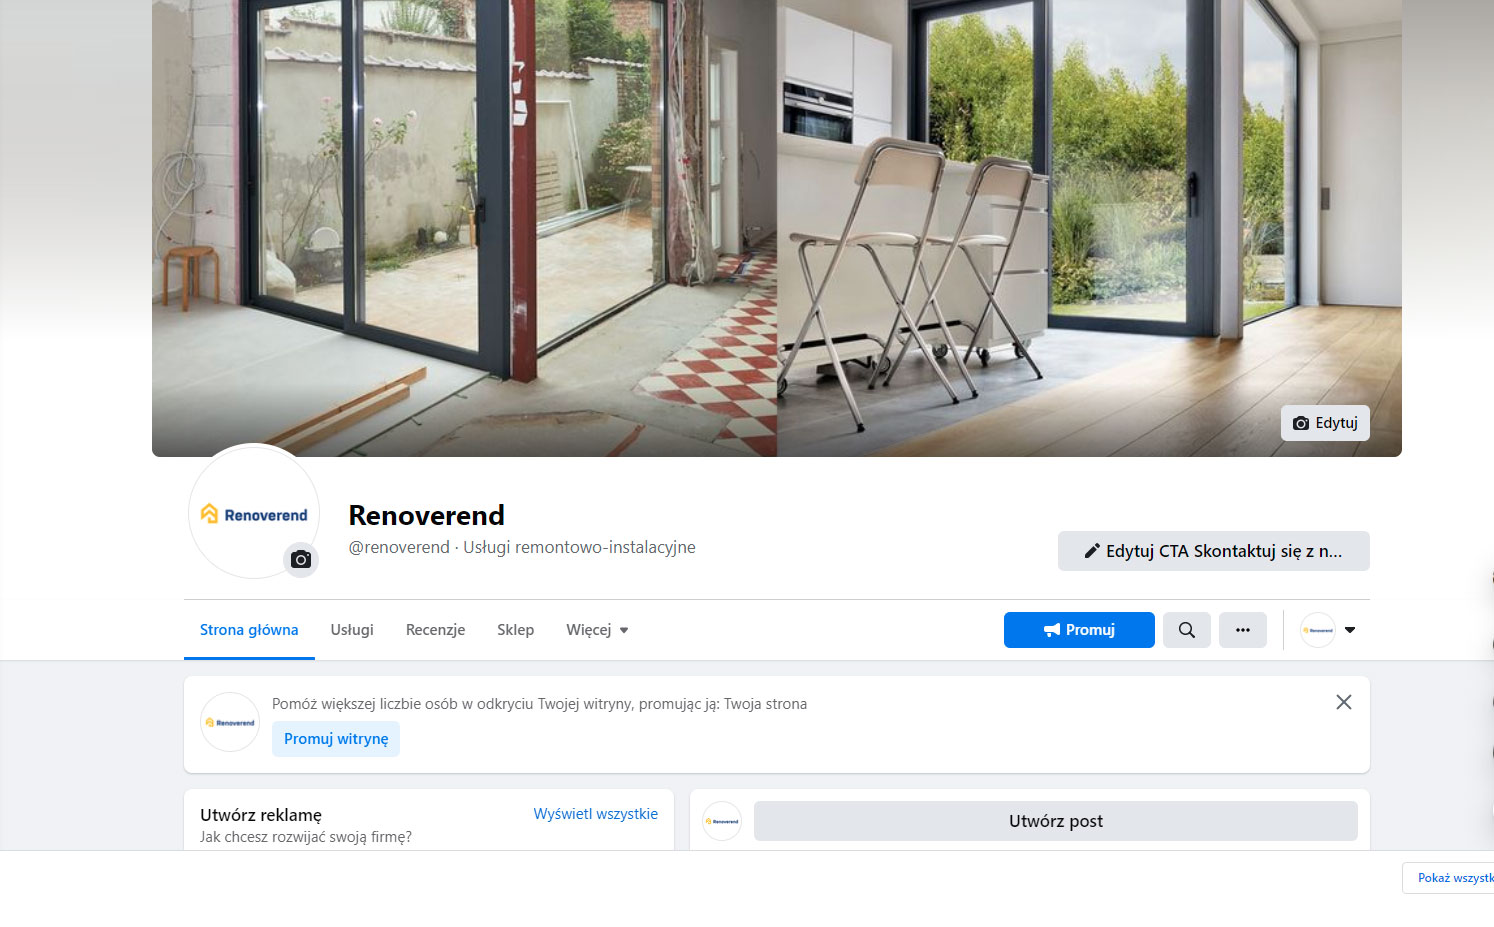Click the Pokaż wszystkie button at bottom
The width and height of the screenshot is (1494, 927).
(x=1449, y=878)
